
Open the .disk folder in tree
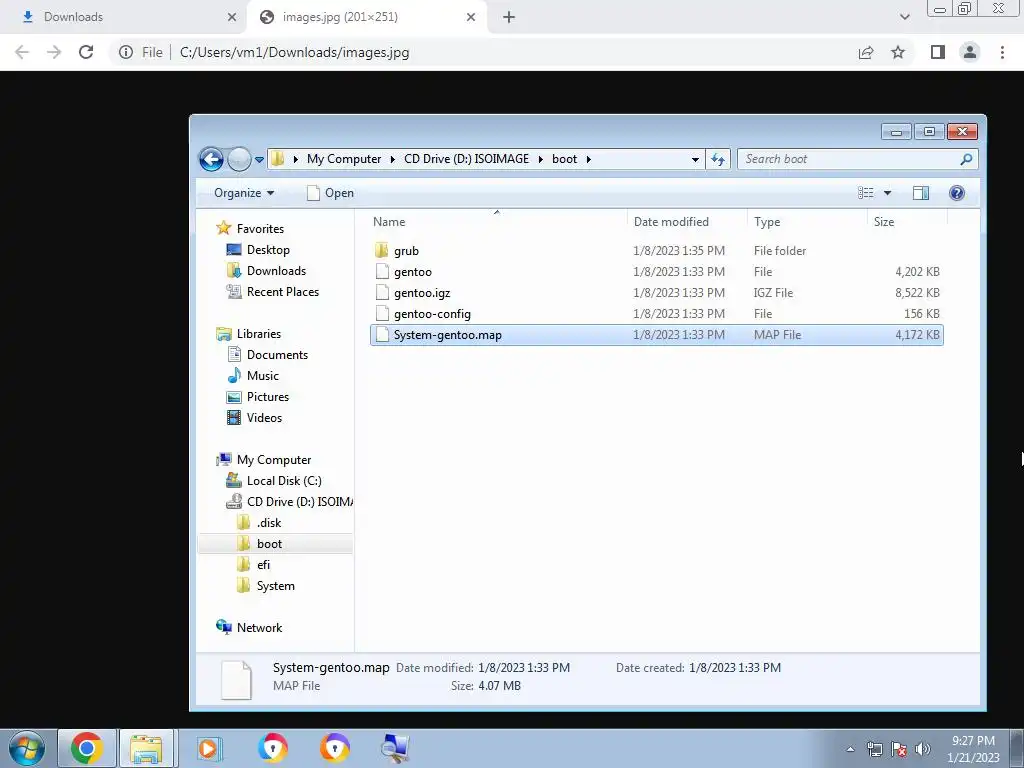(x=268, y=522)
